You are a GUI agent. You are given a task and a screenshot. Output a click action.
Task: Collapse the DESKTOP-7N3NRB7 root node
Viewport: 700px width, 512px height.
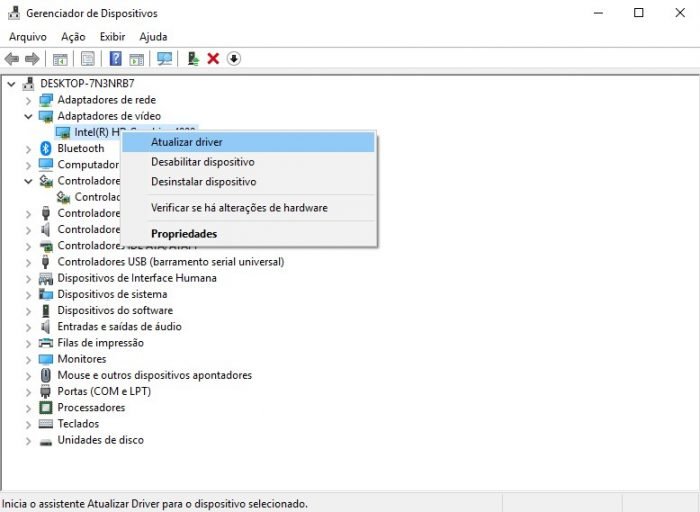point(11,84)
